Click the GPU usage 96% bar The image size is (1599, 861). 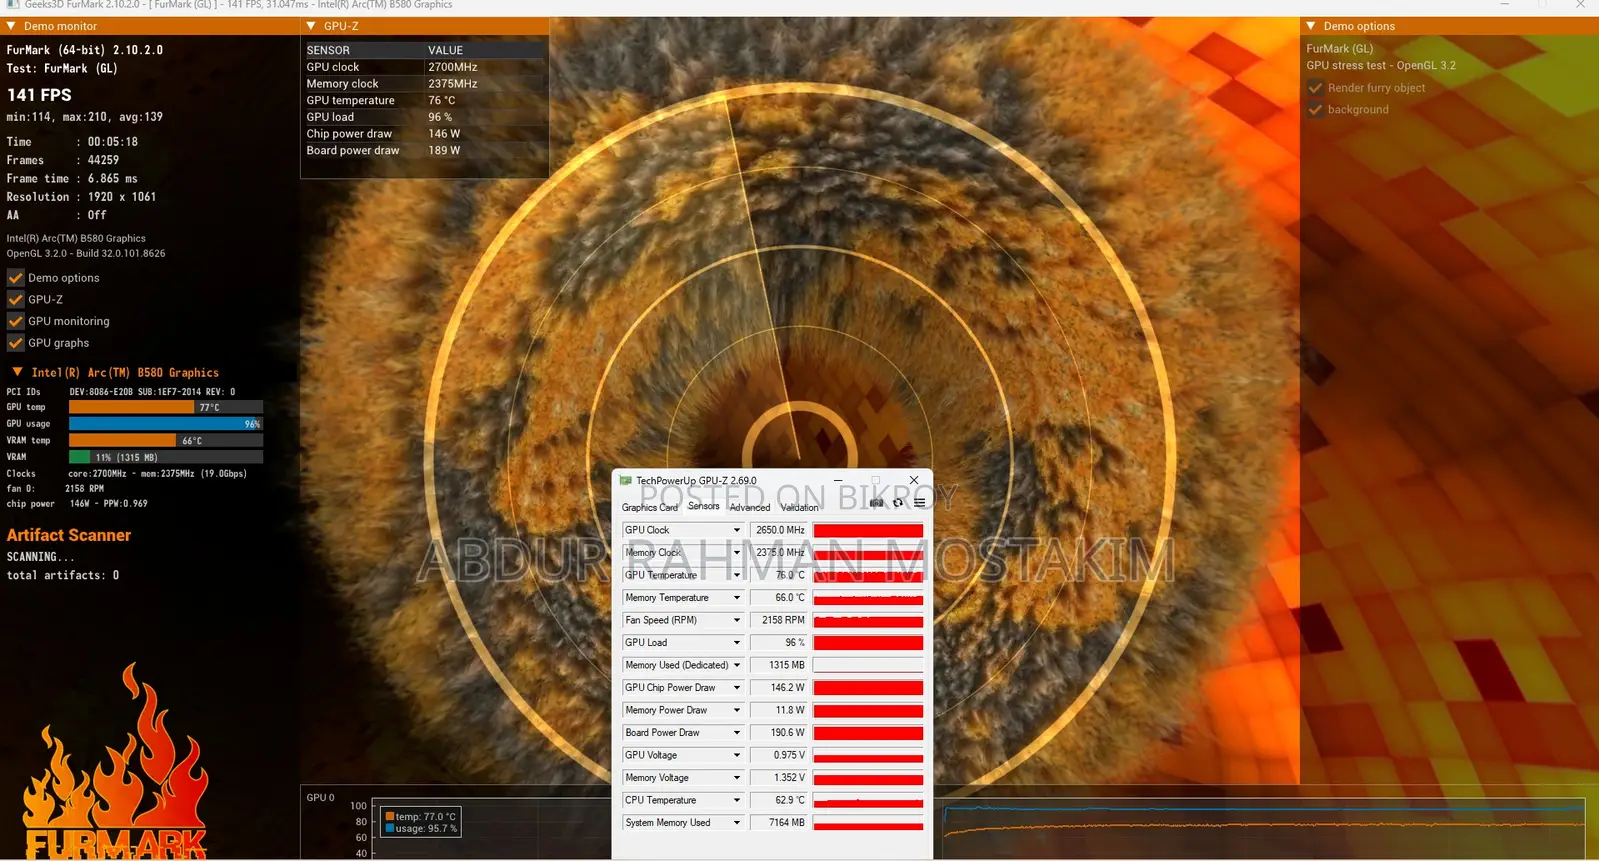(x=166, y=424)
